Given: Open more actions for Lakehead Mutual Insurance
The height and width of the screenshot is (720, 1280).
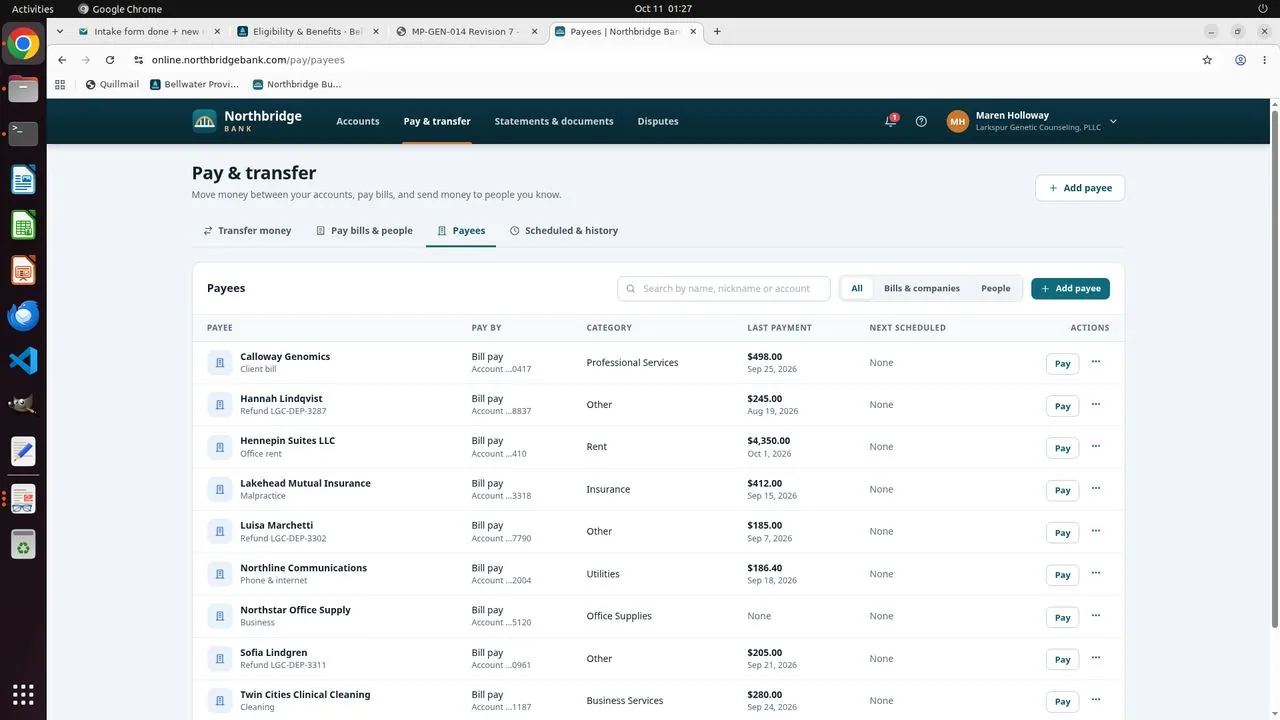Looking at the screenshot, I should coord(1096,488).
